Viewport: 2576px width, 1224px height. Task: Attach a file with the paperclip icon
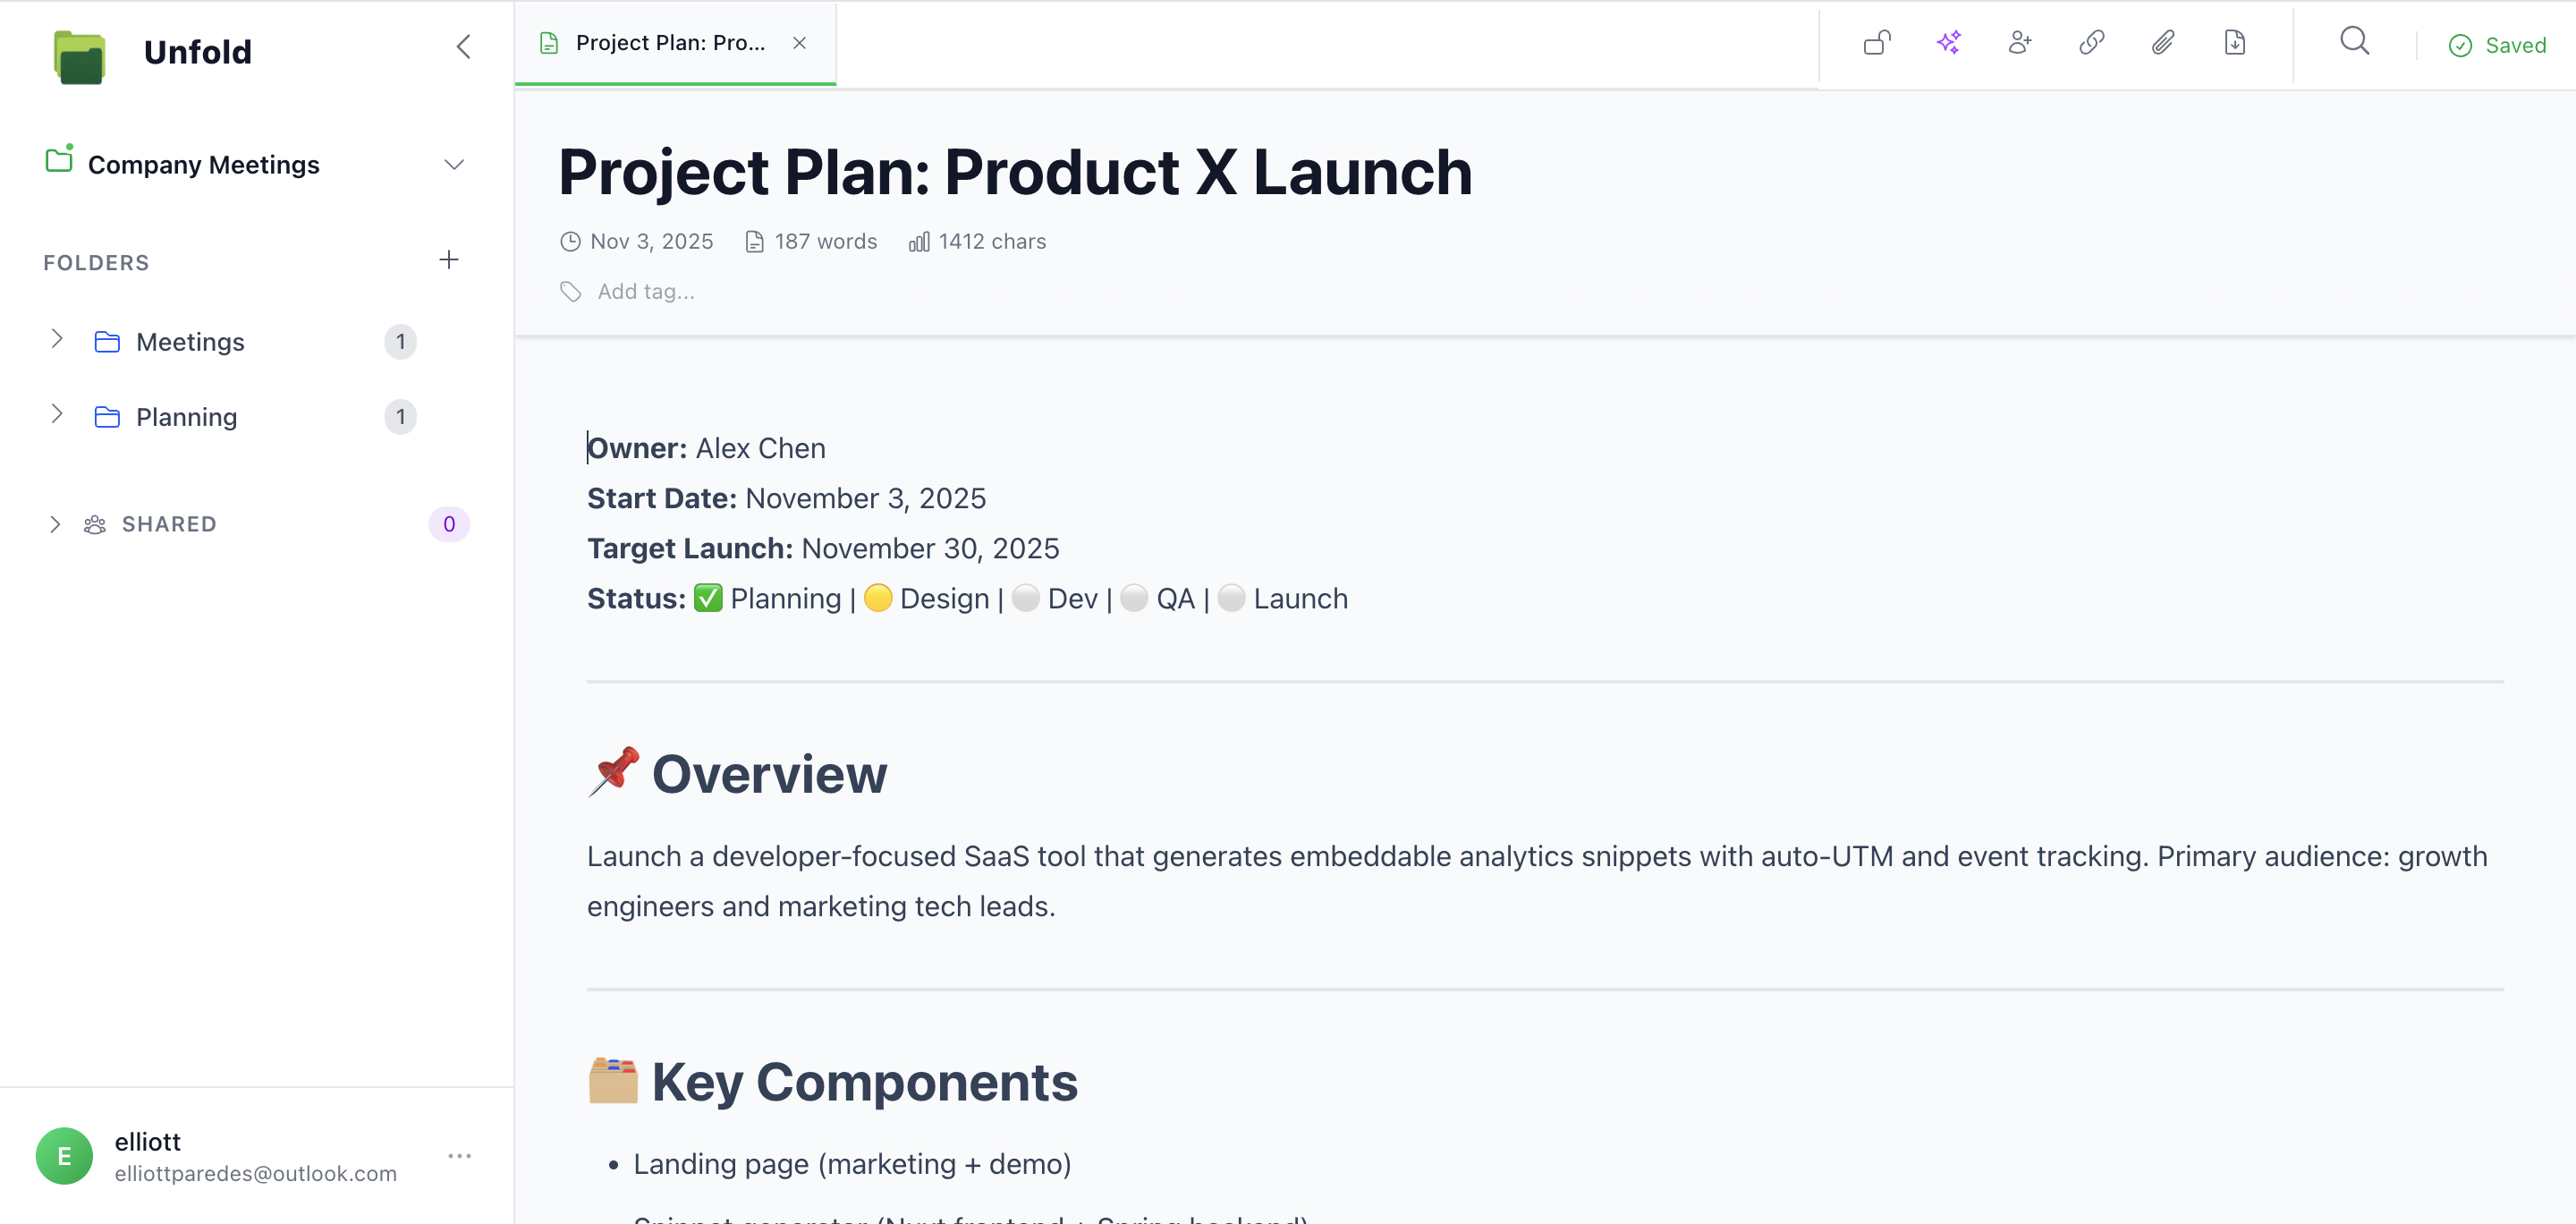[2163, 43]
